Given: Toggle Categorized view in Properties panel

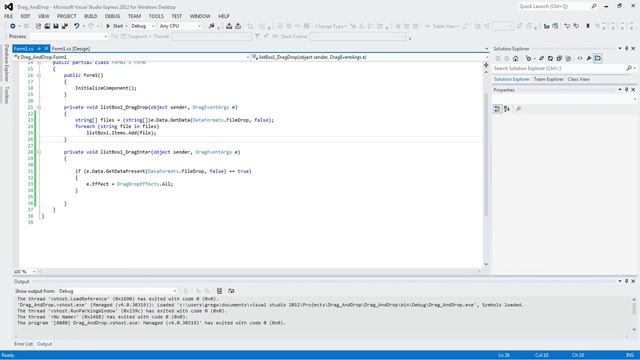Looking at the screenshot, I should (x=497, y=109).
